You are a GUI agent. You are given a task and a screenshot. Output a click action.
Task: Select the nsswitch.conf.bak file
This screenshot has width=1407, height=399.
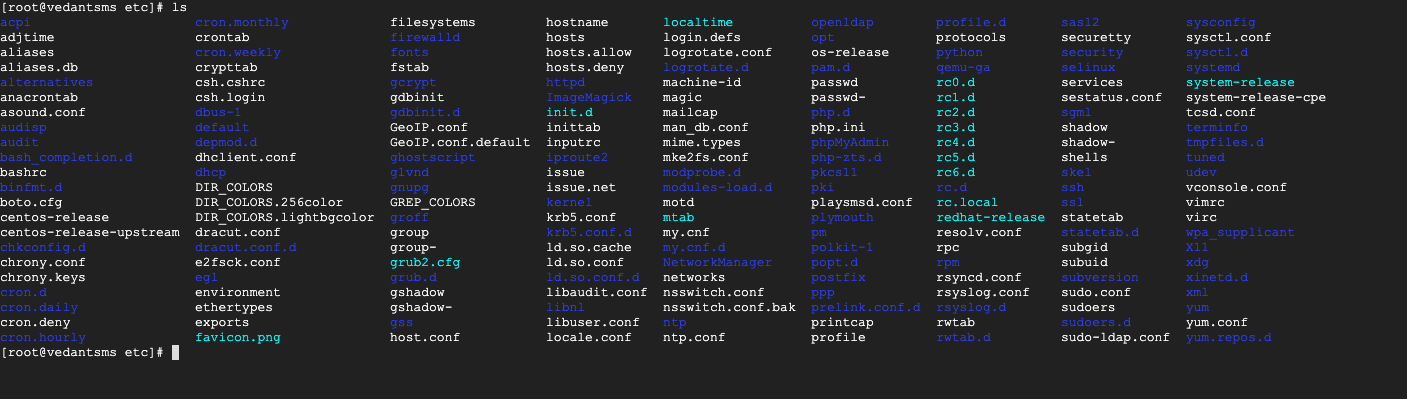tap(729, 307)
